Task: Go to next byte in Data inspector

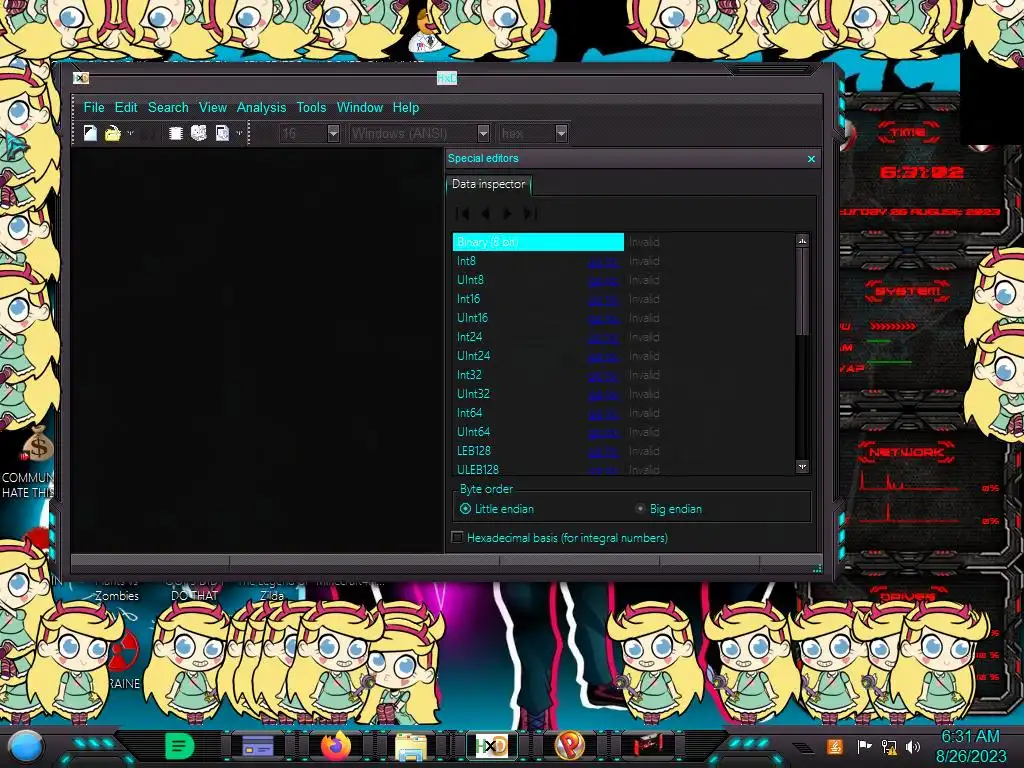Action: click(x=507, y=213)
